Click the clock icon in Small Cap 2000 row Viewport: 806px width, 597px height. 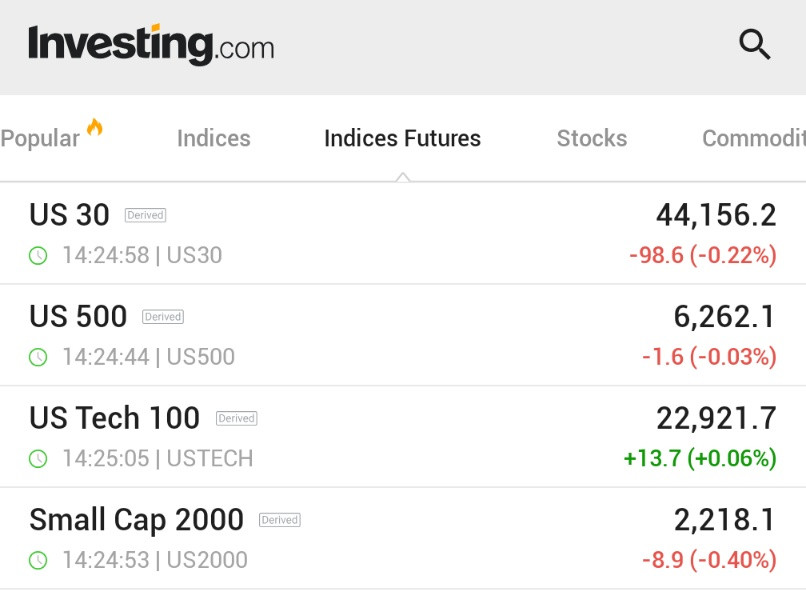pyautogui.click(x=38, y=560)
